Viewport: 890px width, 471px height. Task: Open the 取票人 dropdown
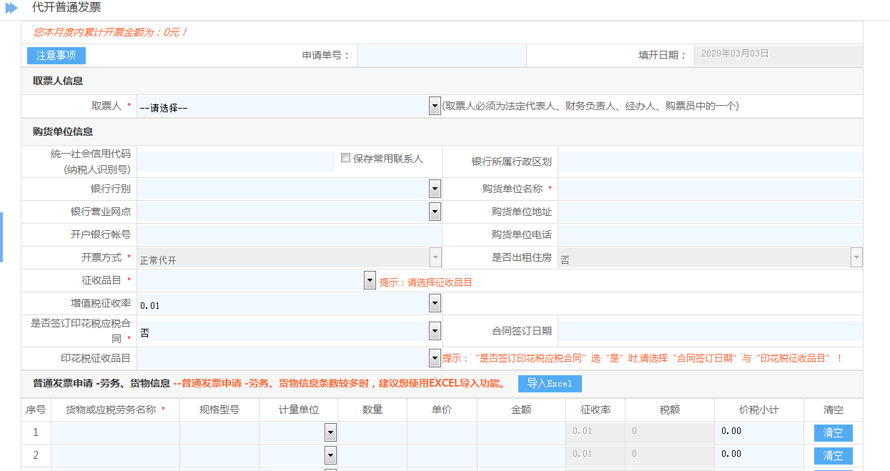[x=434, y=106]
